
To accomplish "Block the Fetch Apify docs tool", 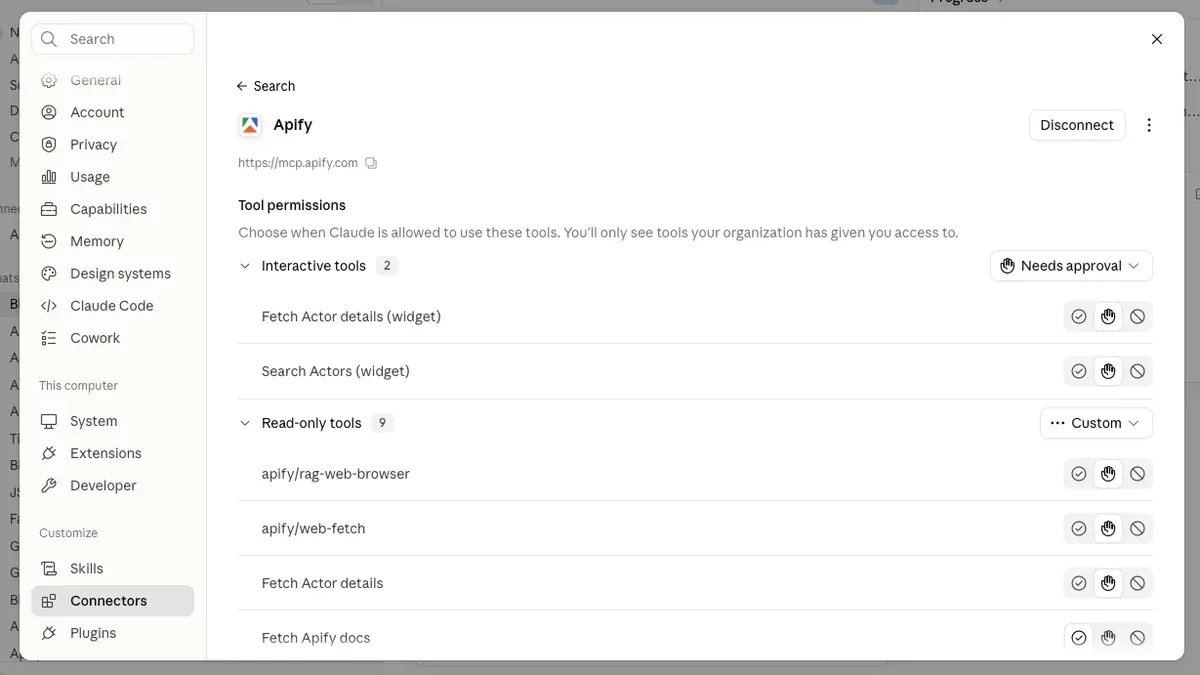I will (x=1137, y=637).
